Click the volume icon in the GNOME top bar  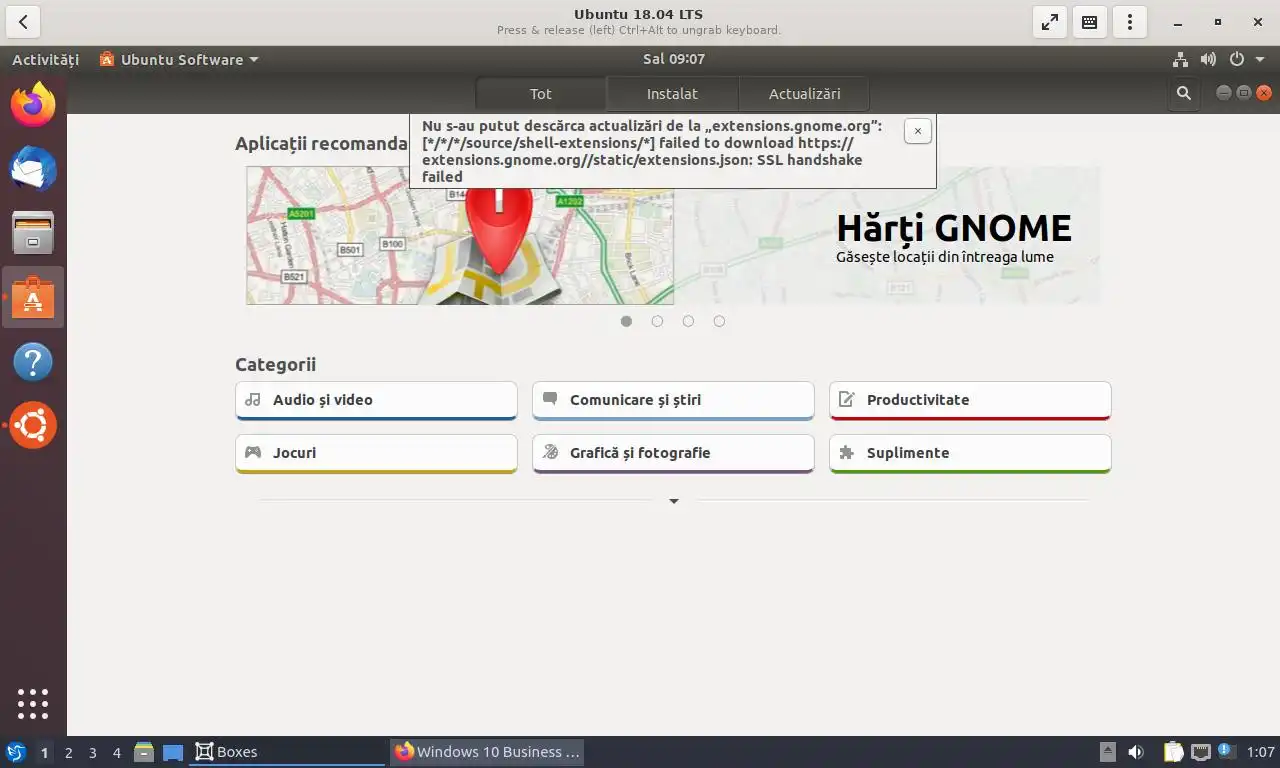click(1208, 59)
